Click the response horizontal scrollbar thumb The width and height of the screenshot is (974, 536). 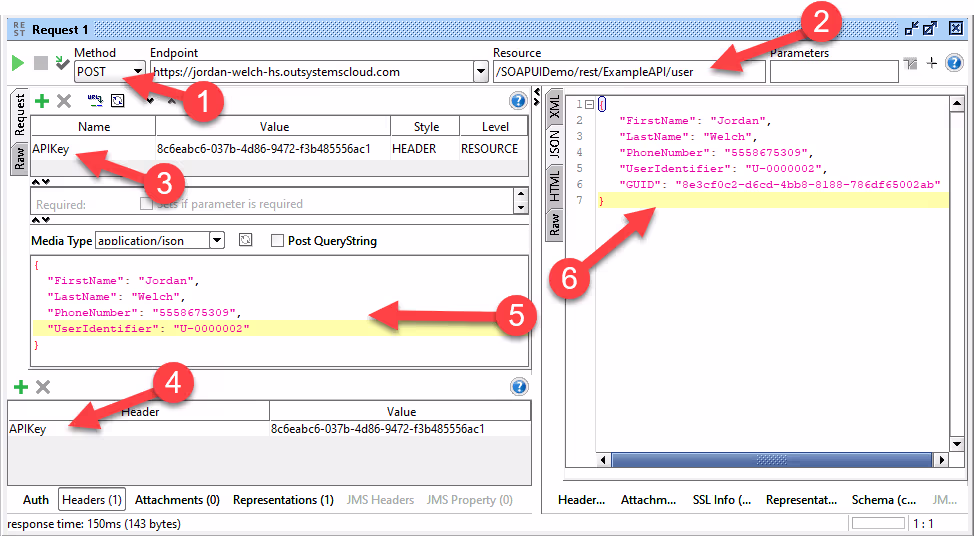pos(771,460)
